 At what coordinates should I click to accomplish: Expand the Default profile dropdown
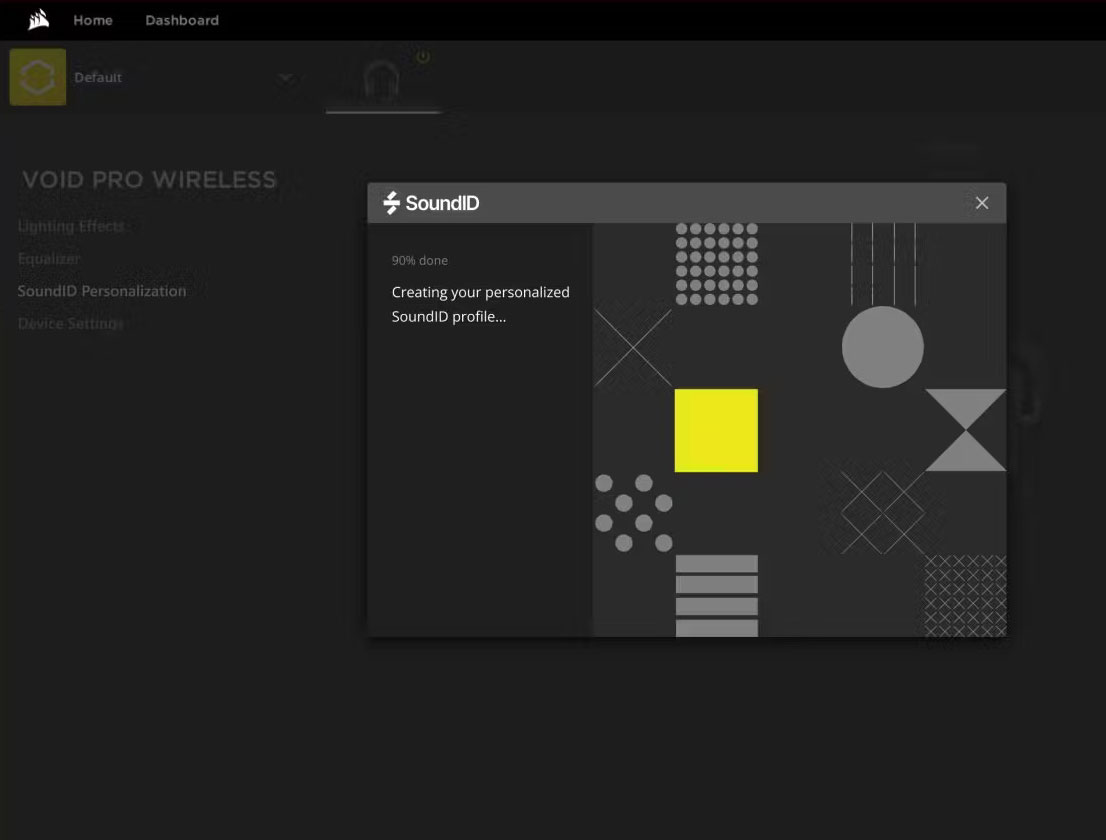click(285, 77)
